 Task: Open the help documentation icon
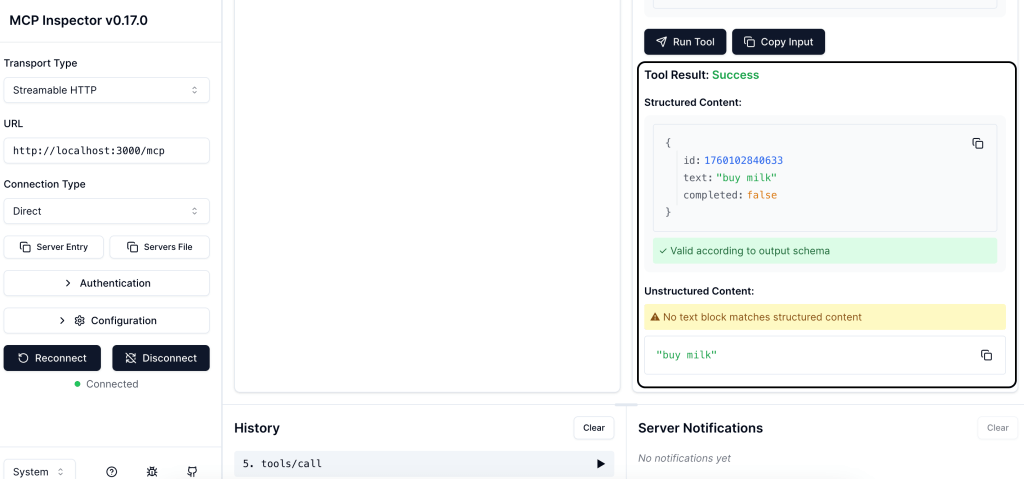point(112,471)
